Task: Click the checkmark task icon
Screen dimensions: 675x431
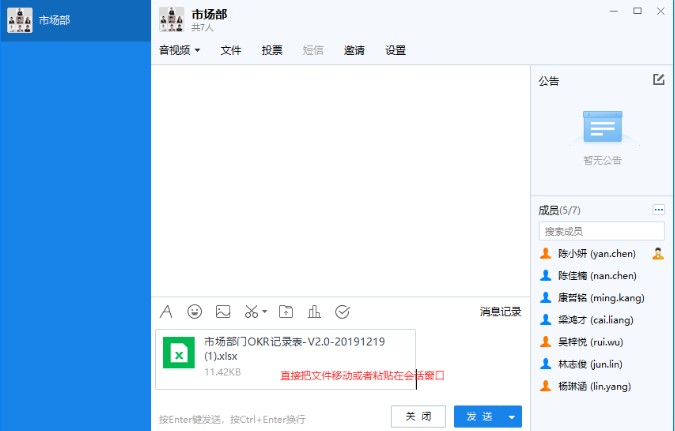Action: coord(342,311)
